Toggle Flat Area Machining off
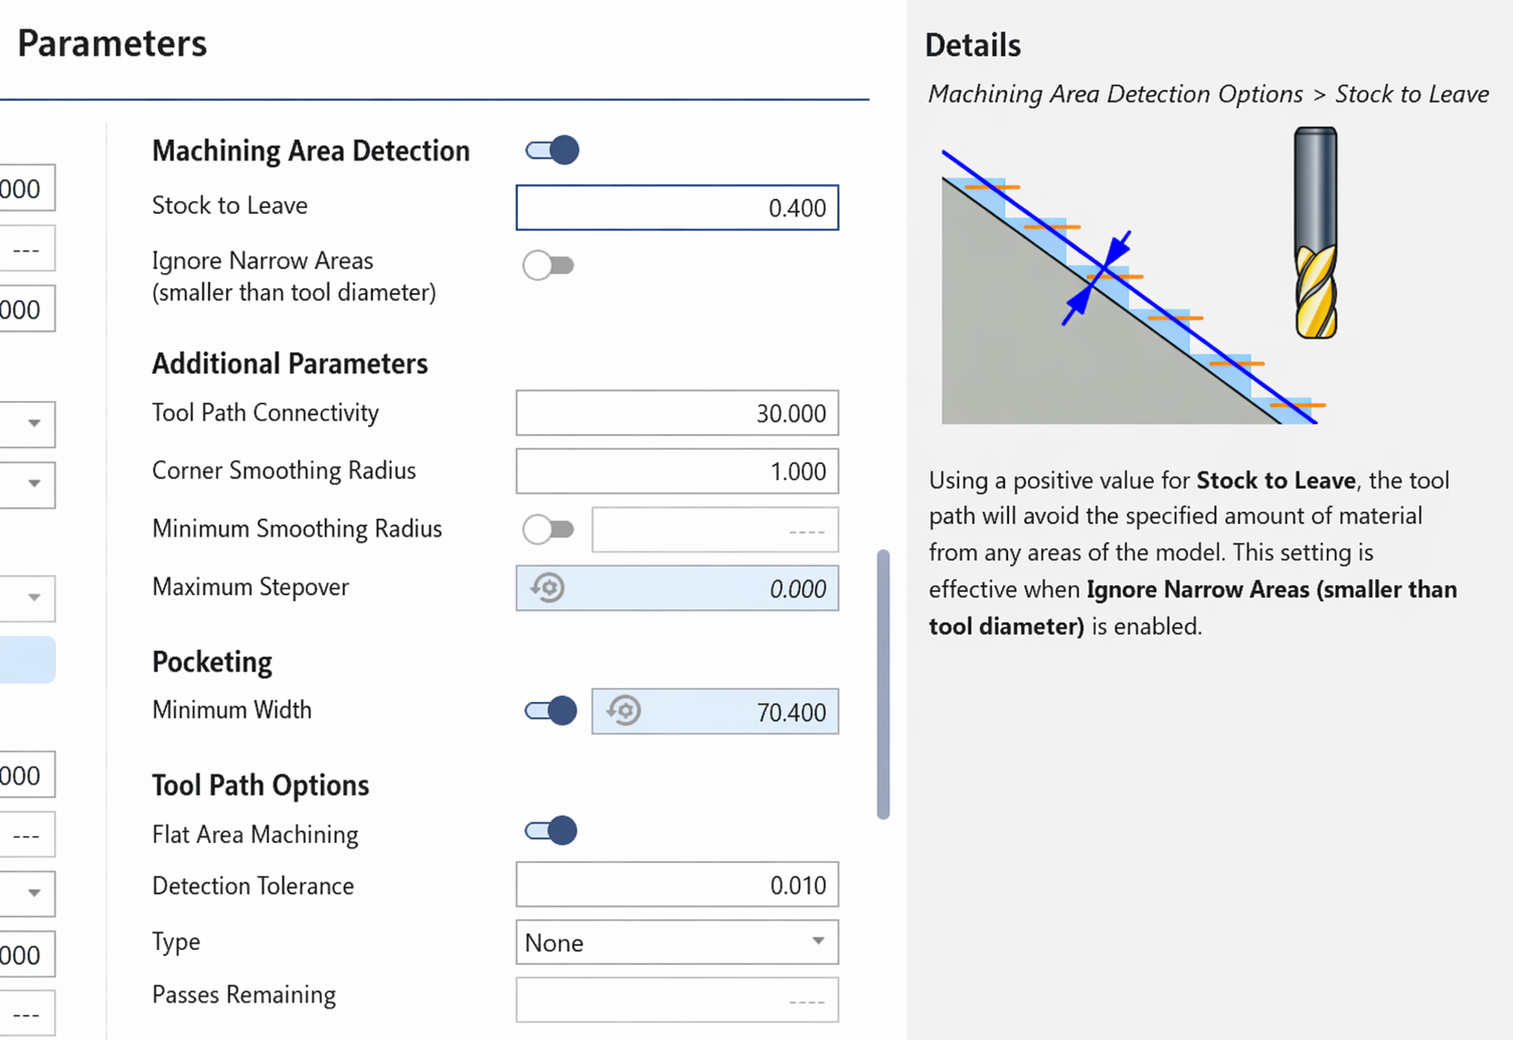1513x1040 pixels. 551,831
